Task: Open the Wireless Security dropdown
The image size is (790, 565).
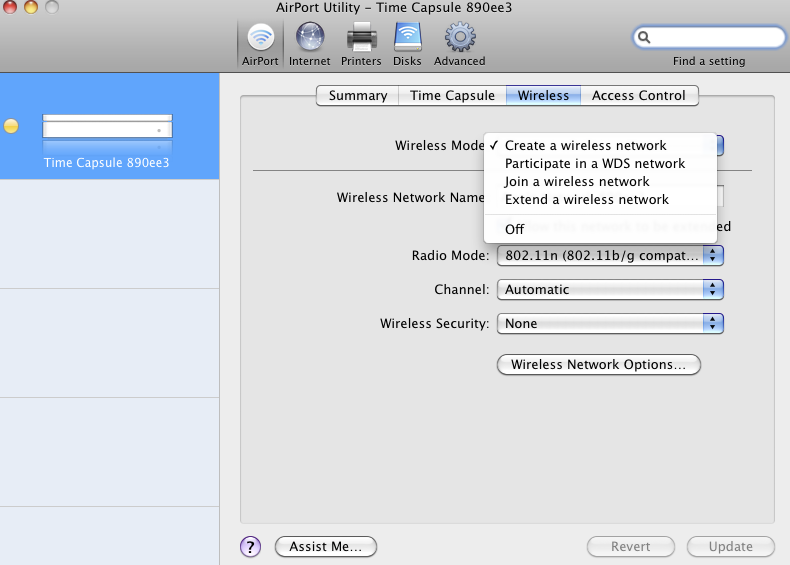Action: (610, 323)
